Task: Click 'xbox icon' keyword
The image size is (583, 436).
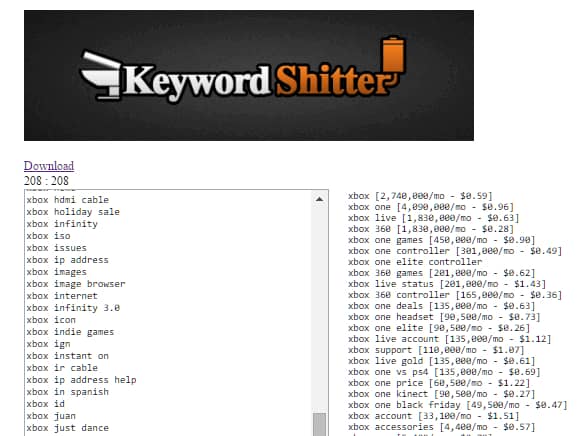Action: [51, 320]
